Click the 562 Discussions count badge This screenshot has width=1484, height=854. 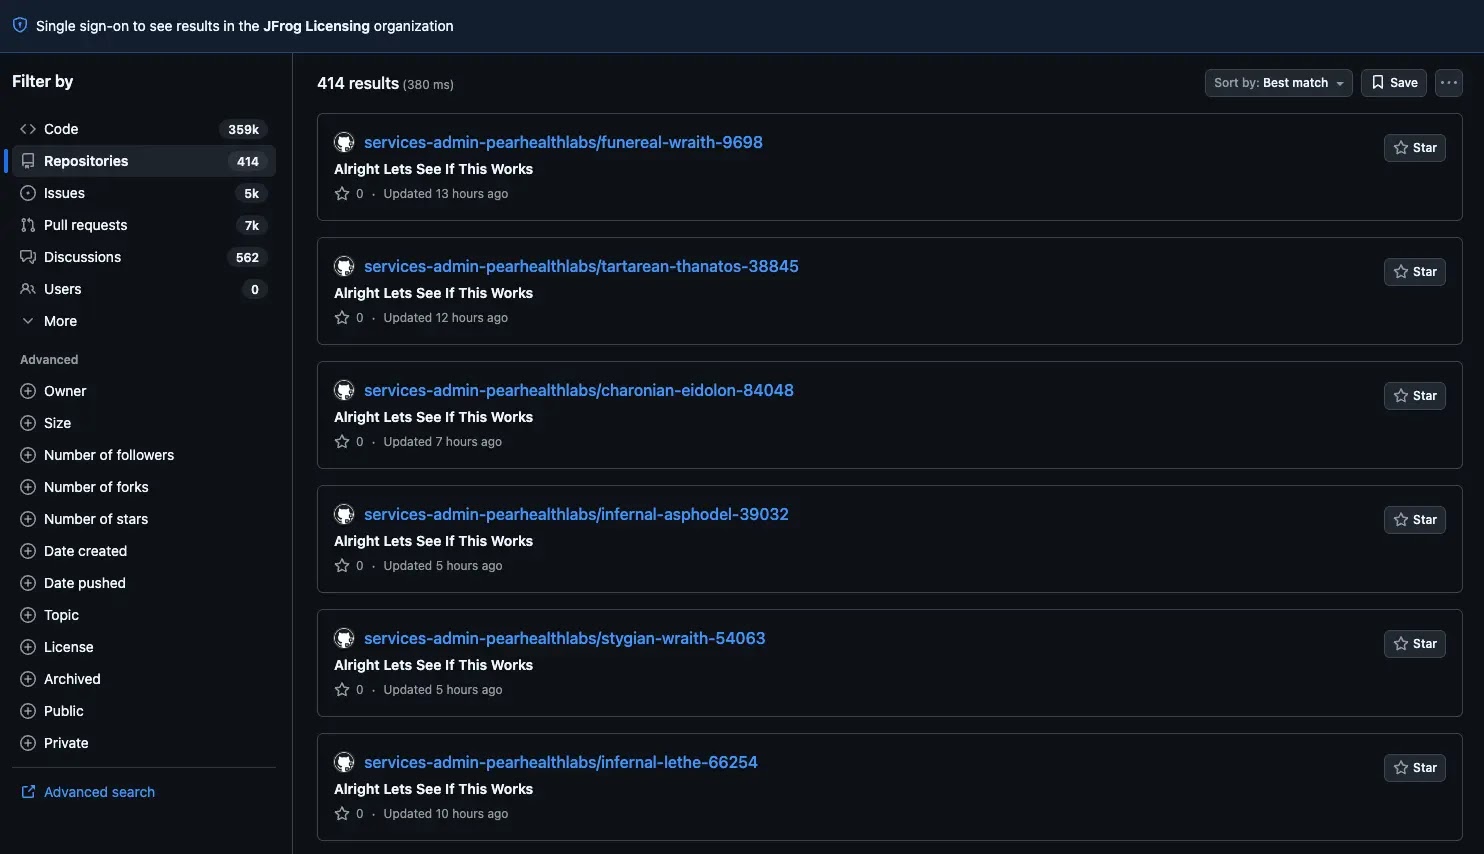[x=247, y=257]
